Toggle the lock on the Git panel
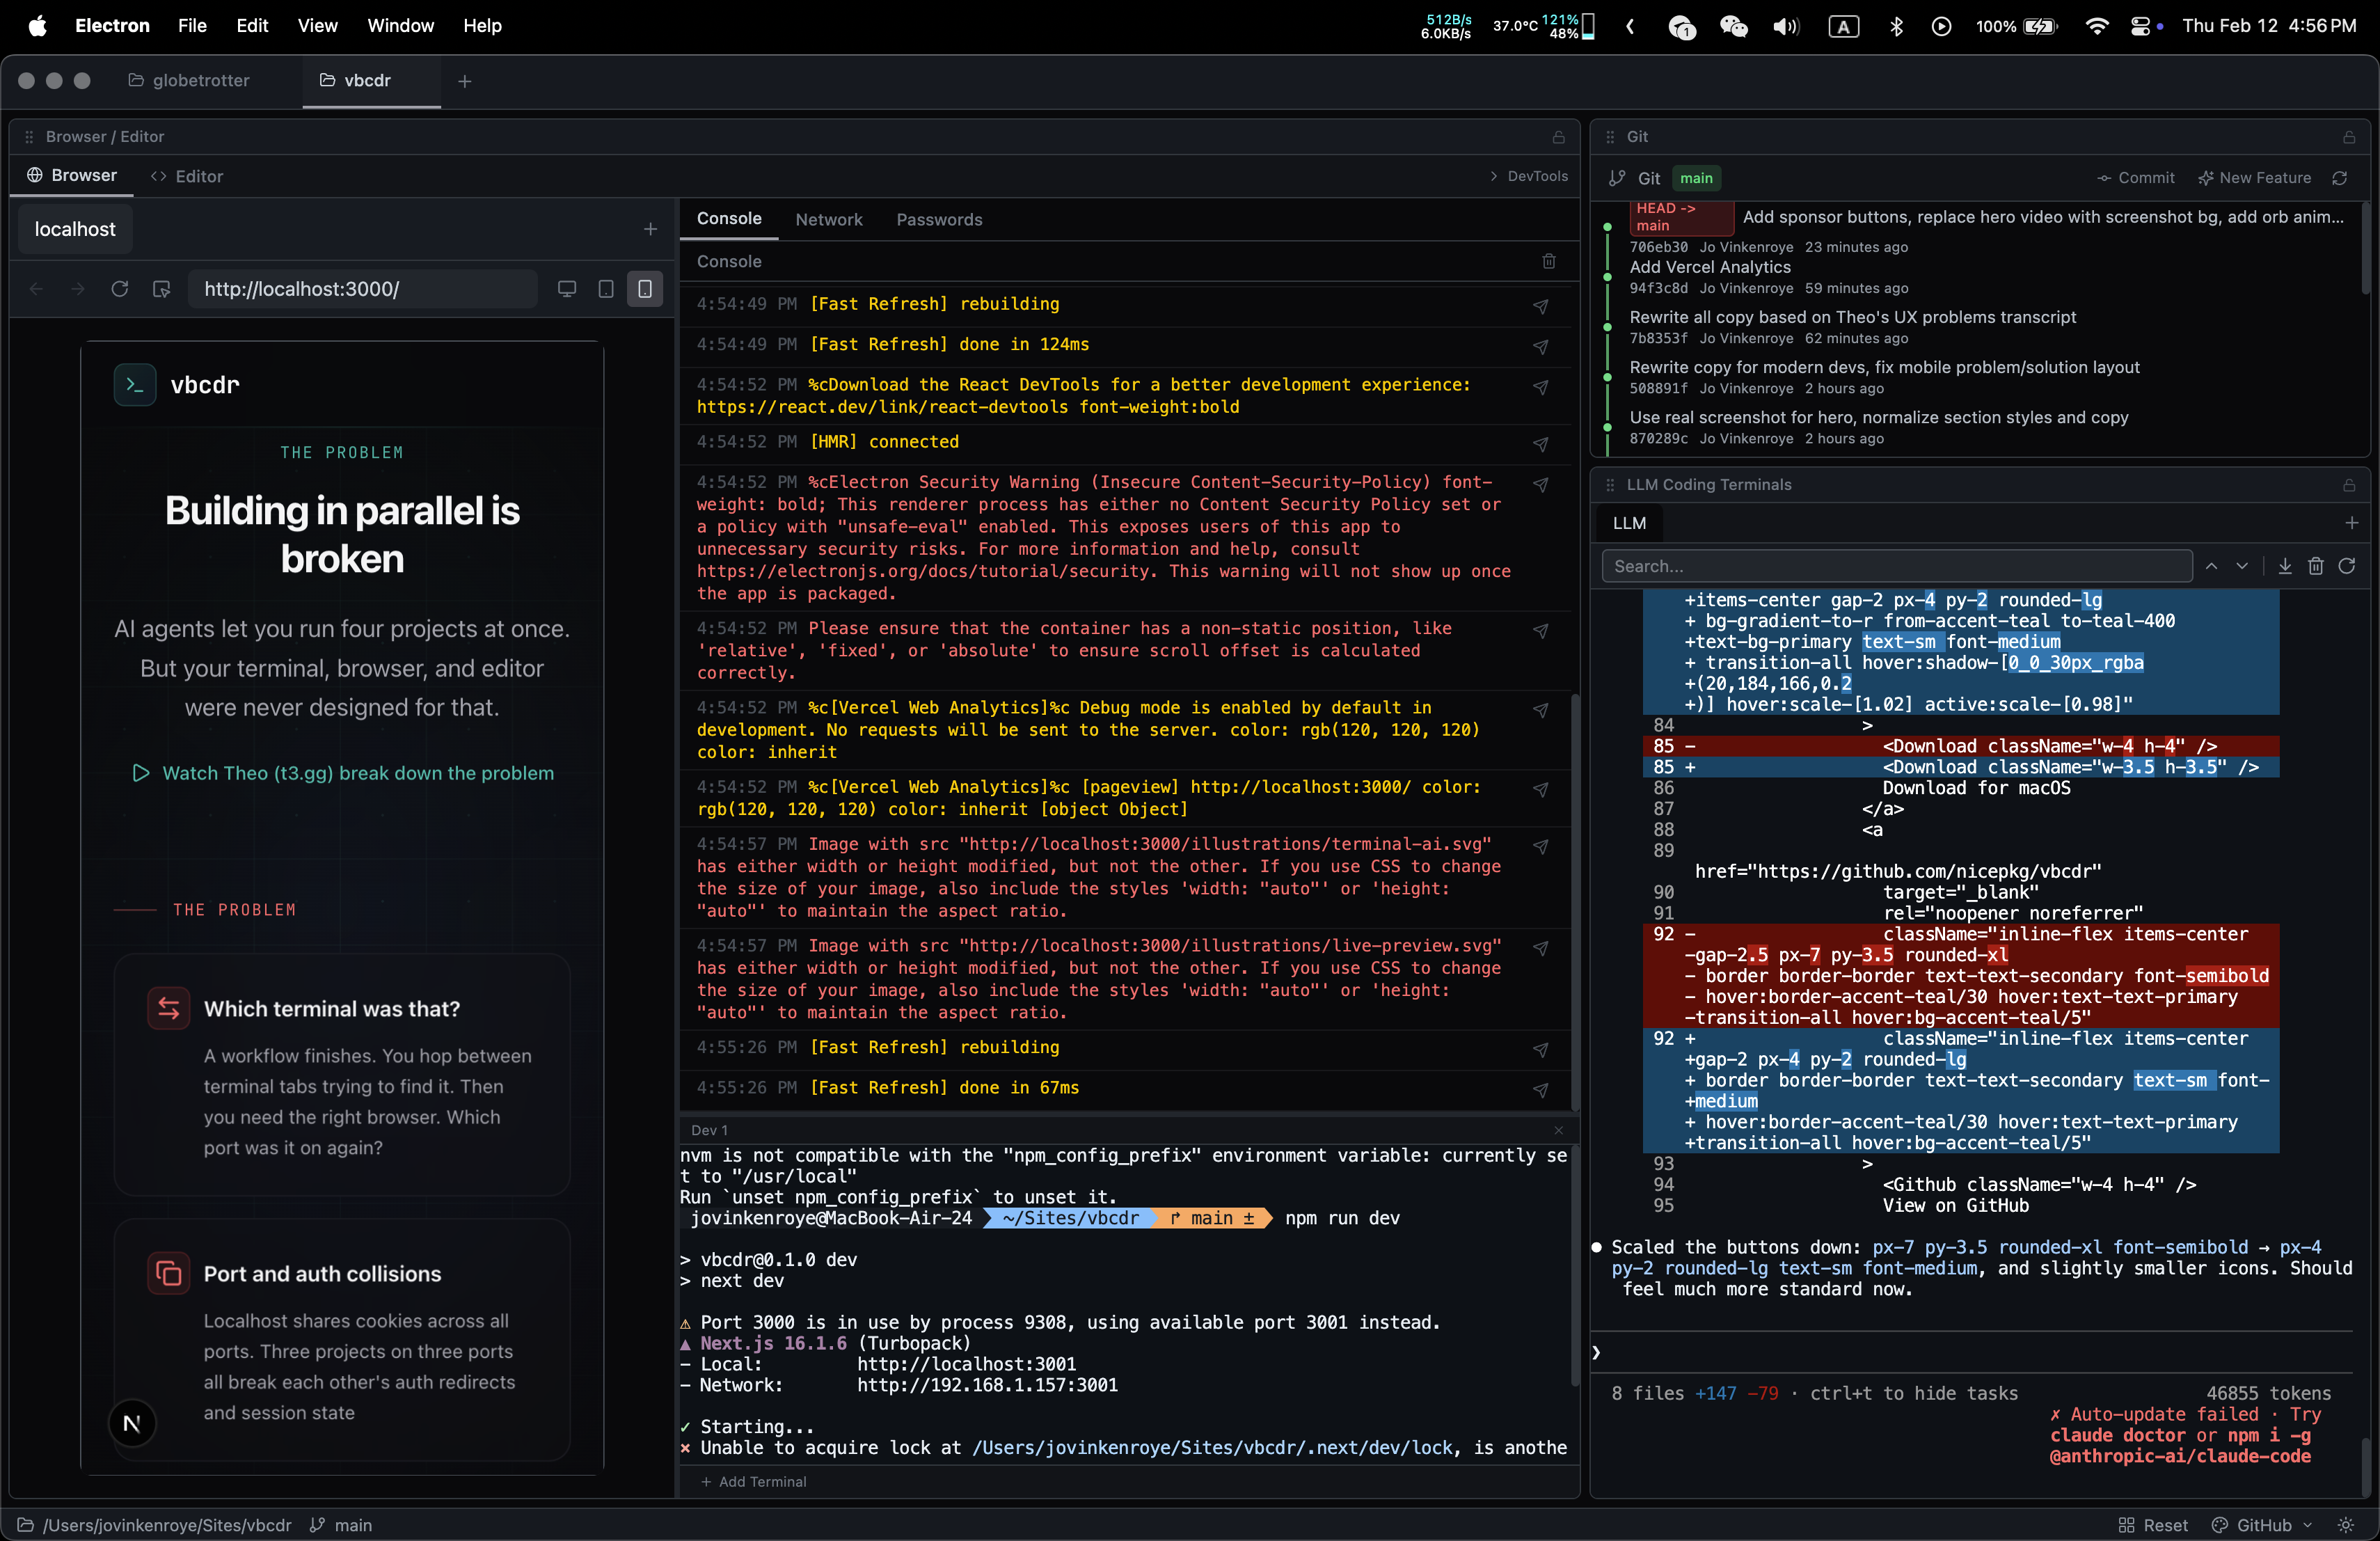This screenshot has width=2380, height=1541. click(x=2349, y=137)
